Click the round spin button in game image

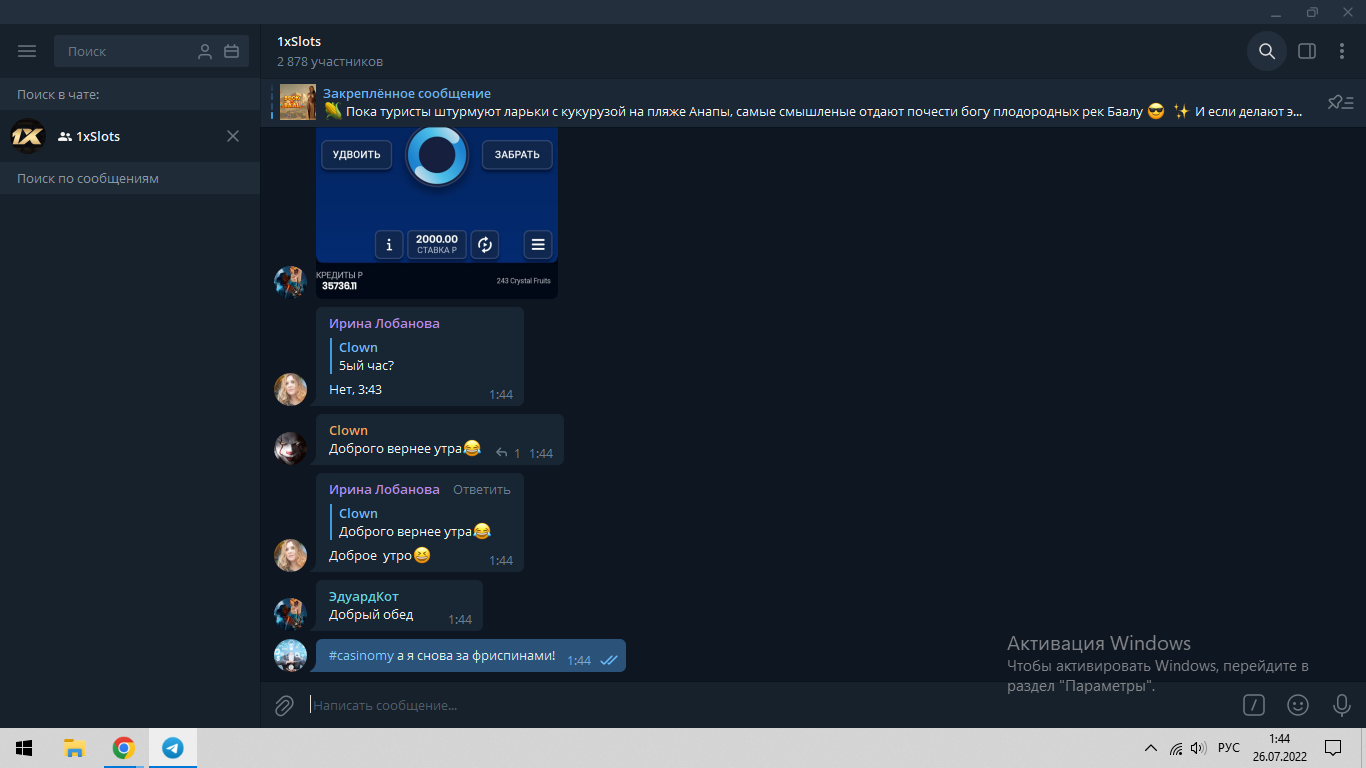click(437, 156)
